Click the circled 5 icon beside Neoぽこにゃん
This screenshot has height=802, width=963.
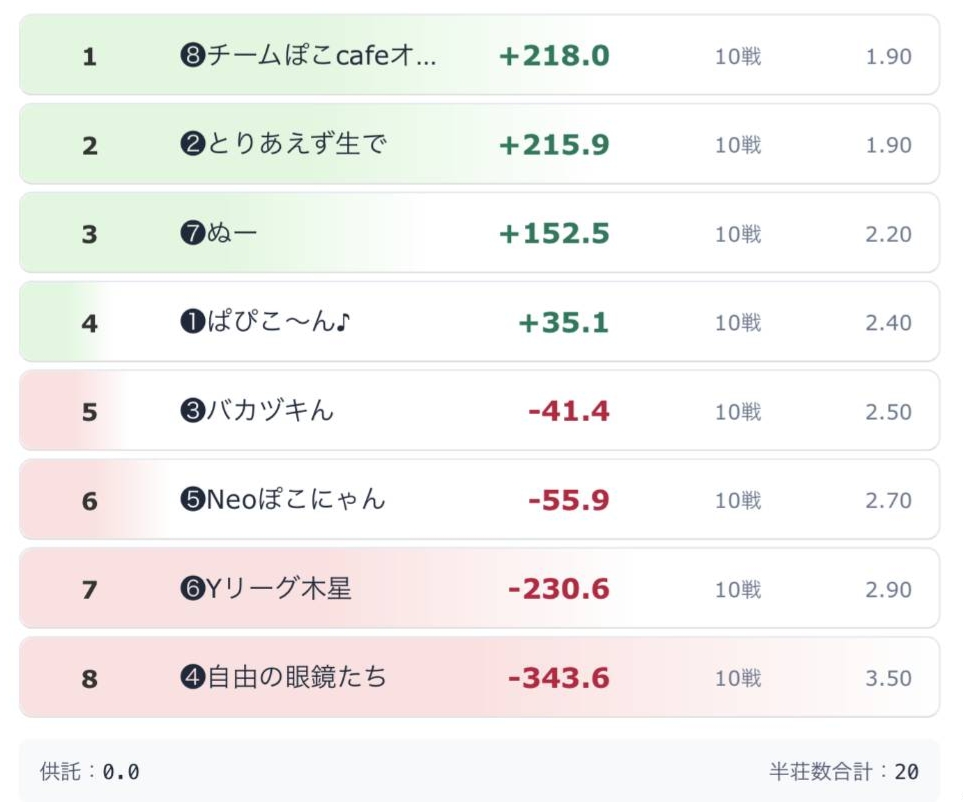(x=192, y=500)
